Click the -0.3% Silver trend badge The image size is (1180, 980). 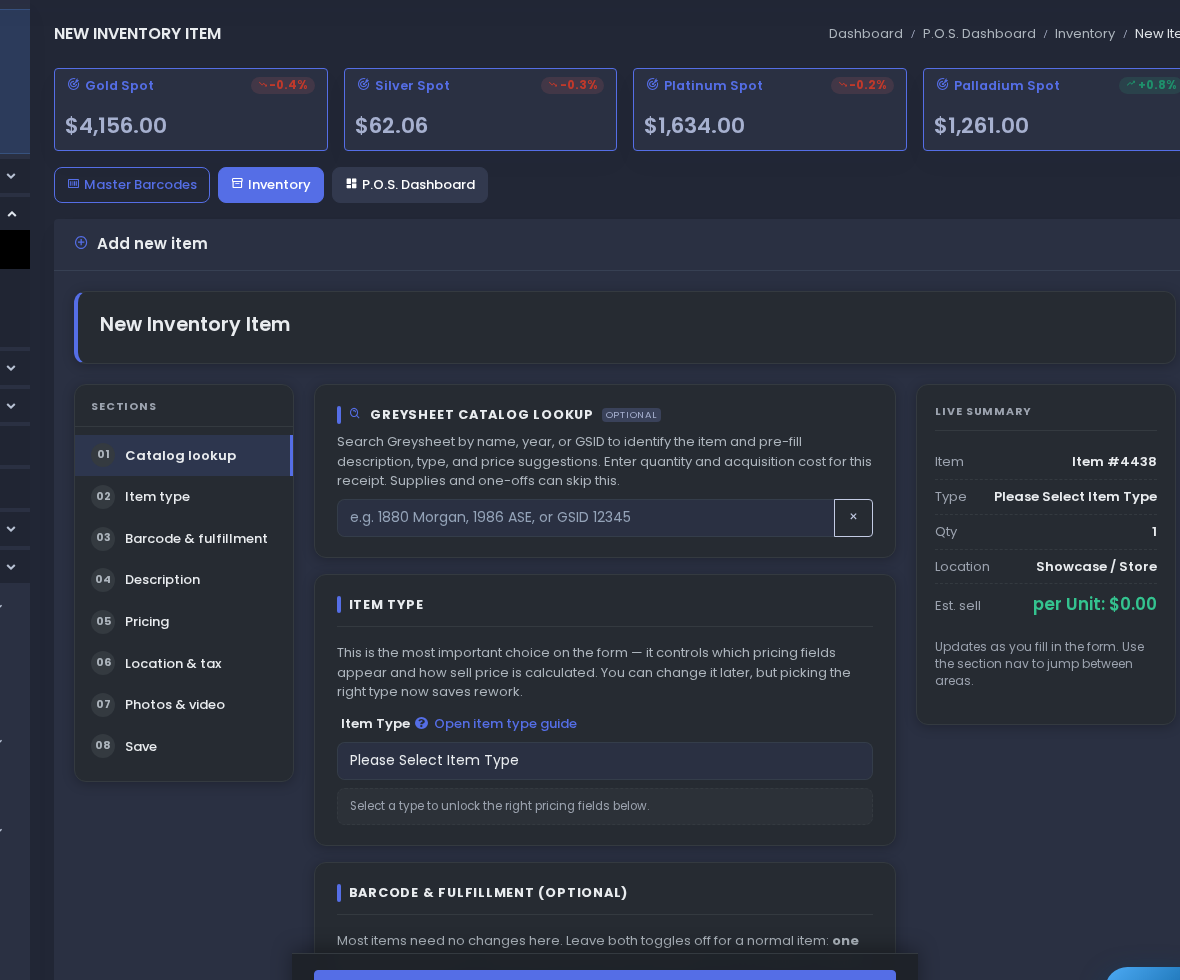click(x=573, y=85)
